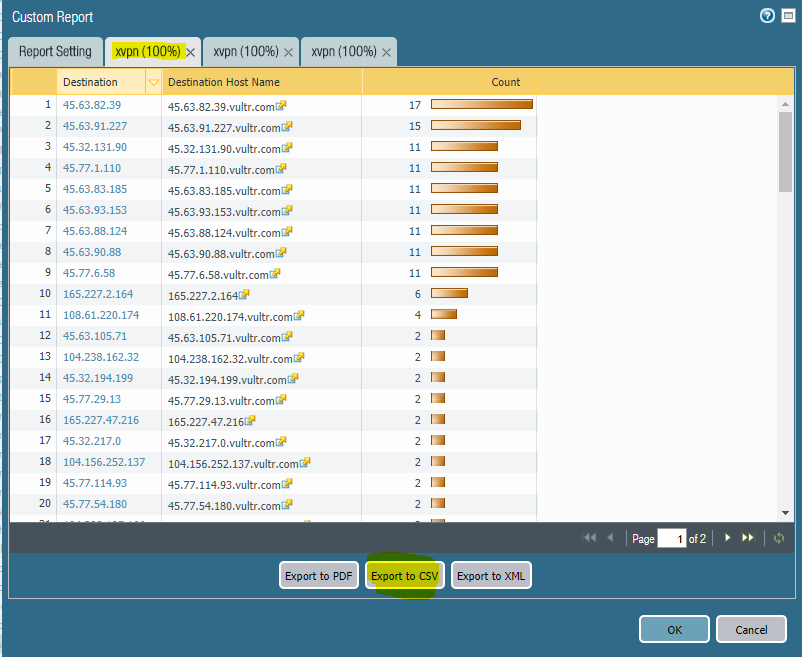
Task: Click the icon beside 108.61.220.174.vultr.com
Action: [299, 315]
